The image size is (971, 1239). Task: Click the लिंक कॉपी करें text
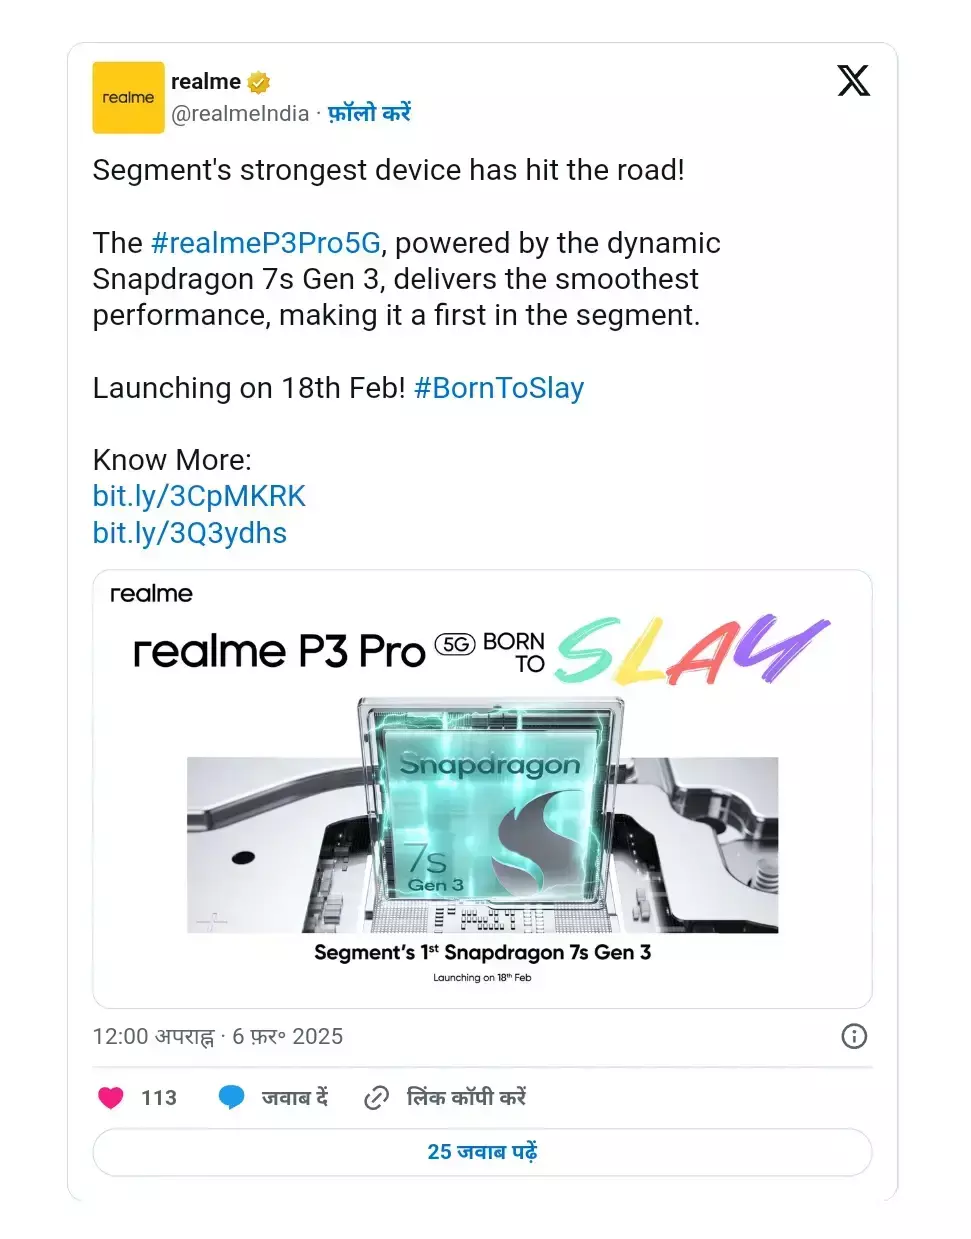[466, 1097]
